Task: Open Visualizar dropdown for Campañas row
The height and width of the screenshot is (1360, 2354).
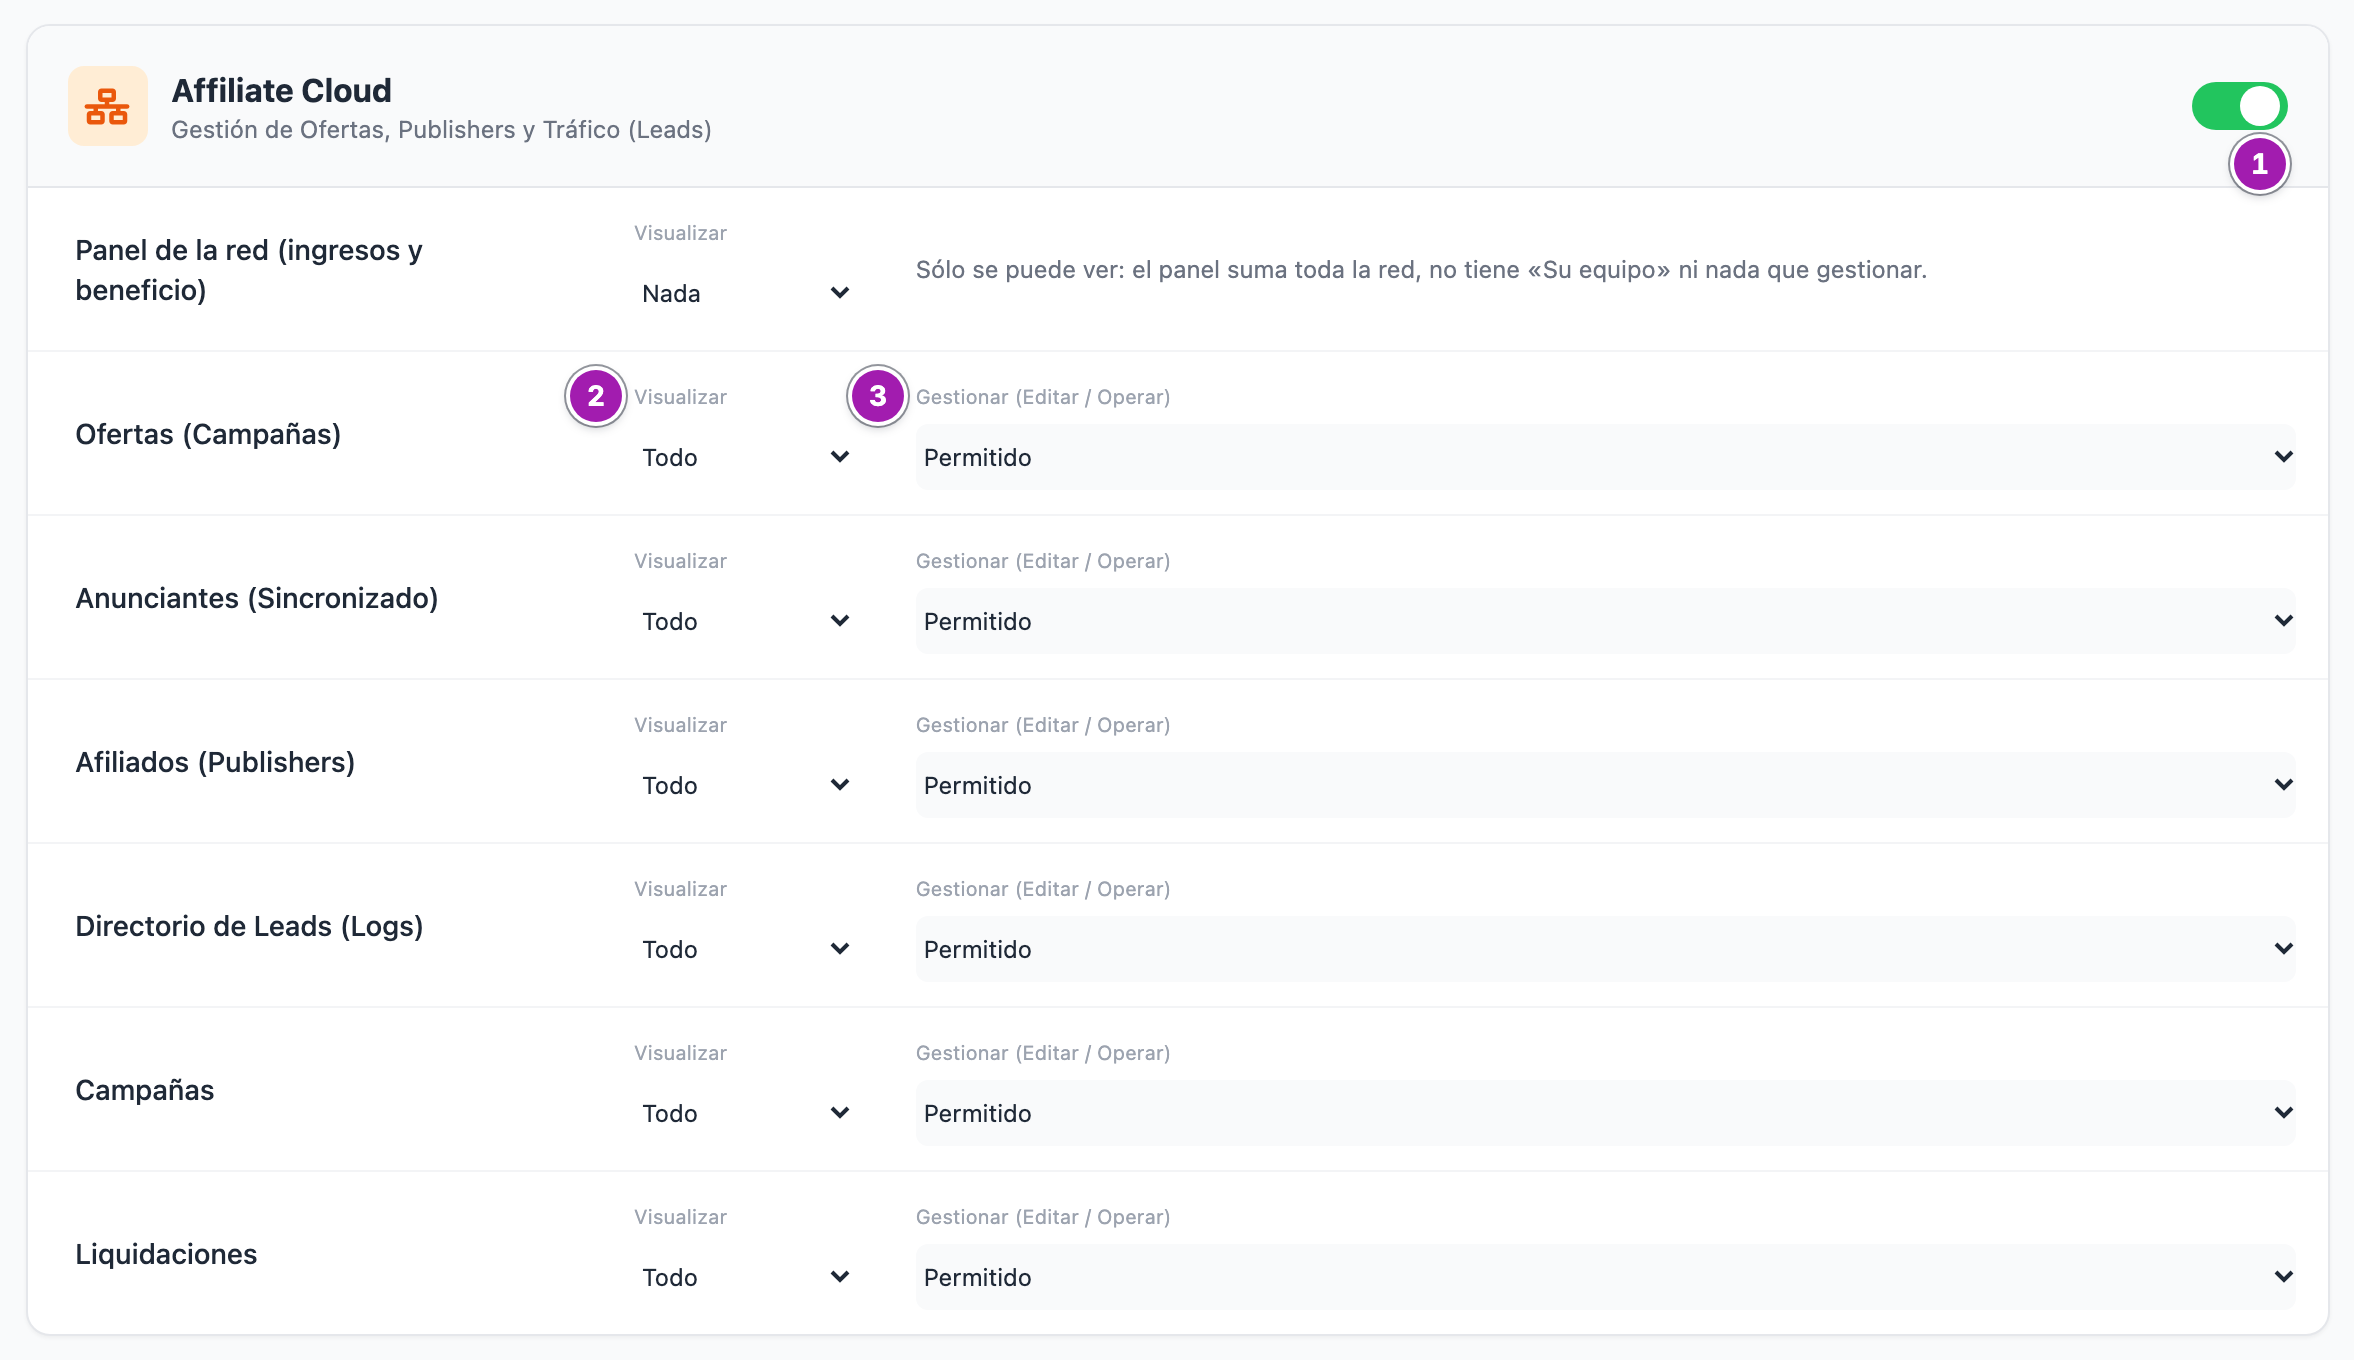Action: tap(746, 1113)
